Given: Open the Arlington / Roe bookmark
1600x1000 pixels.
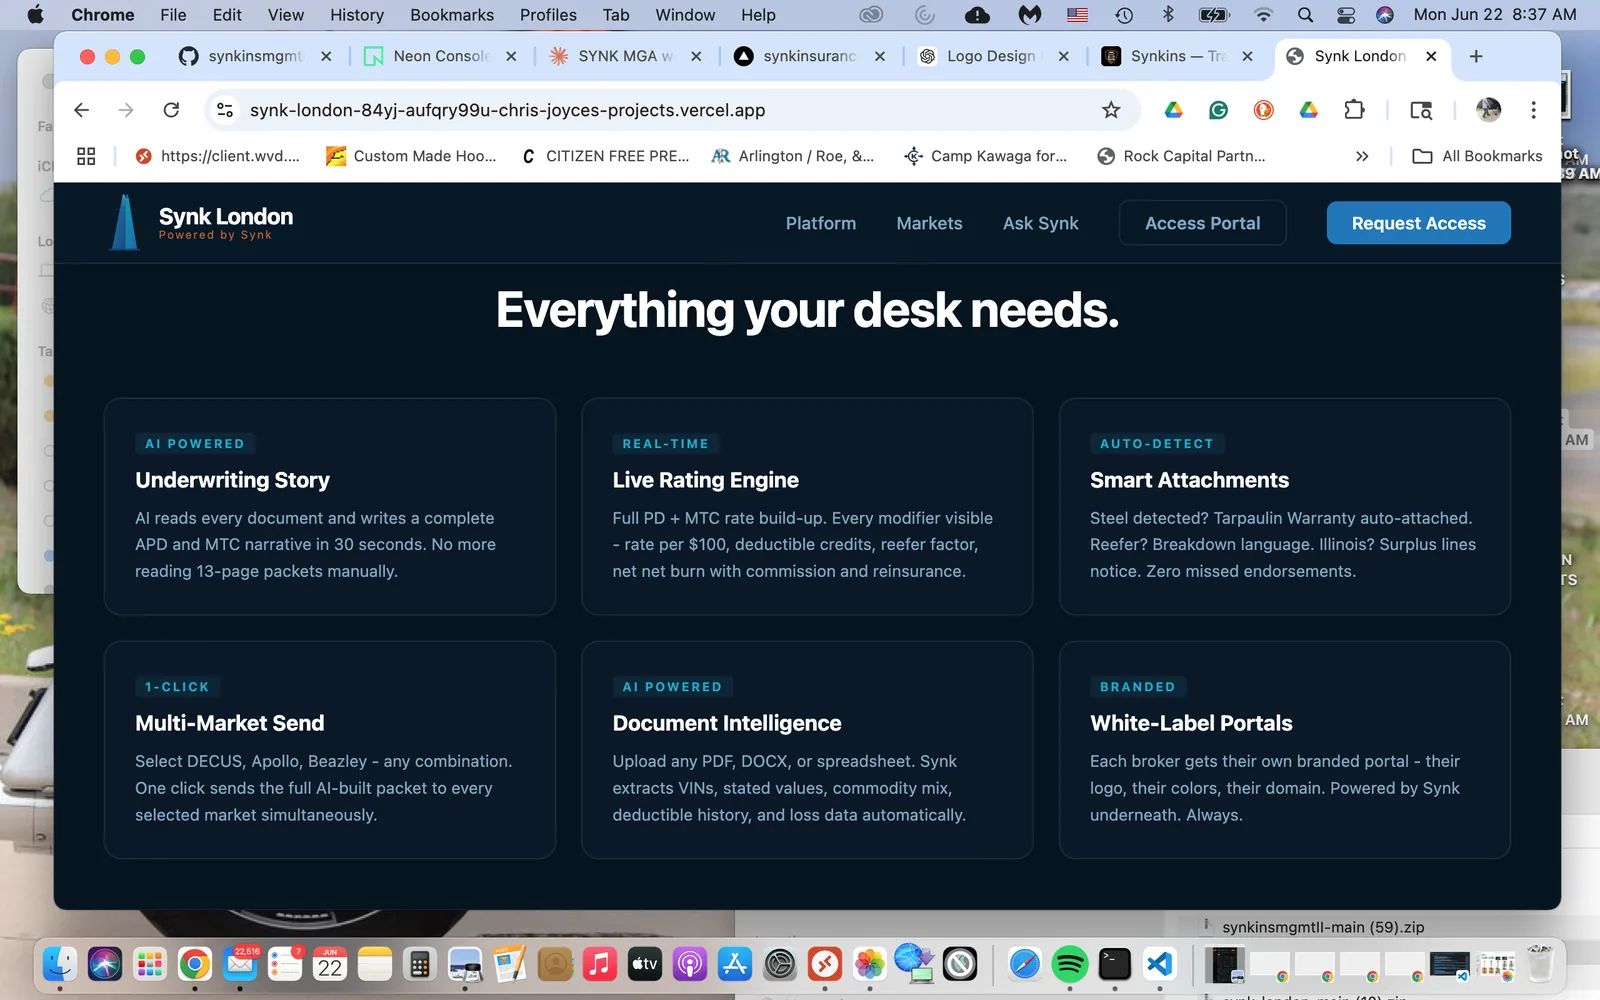Looking at the screenshot, I should coord(792,156).
